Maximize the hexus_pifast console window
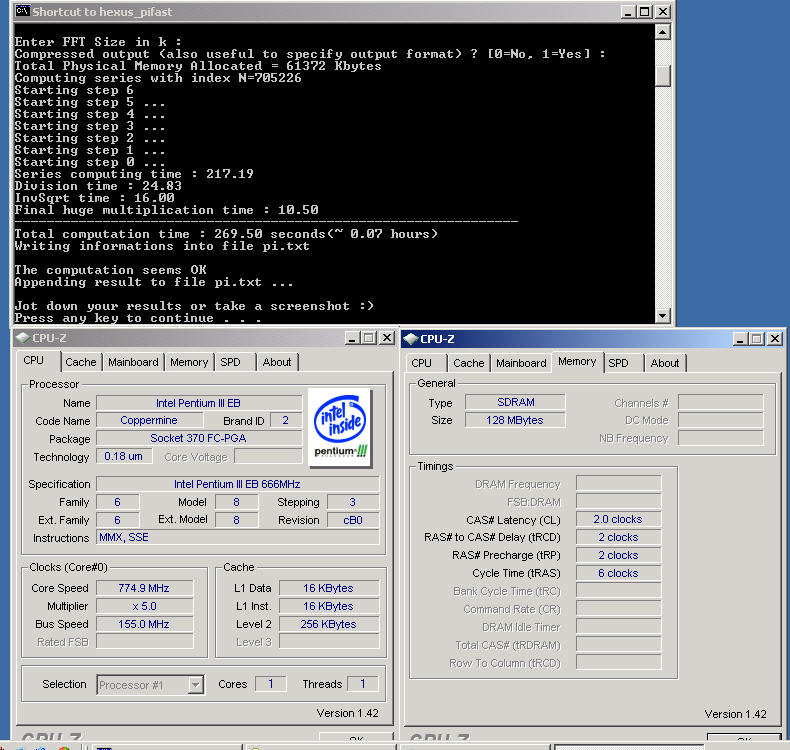The height and width of the screenshot is (750, 790). [644, 12]
